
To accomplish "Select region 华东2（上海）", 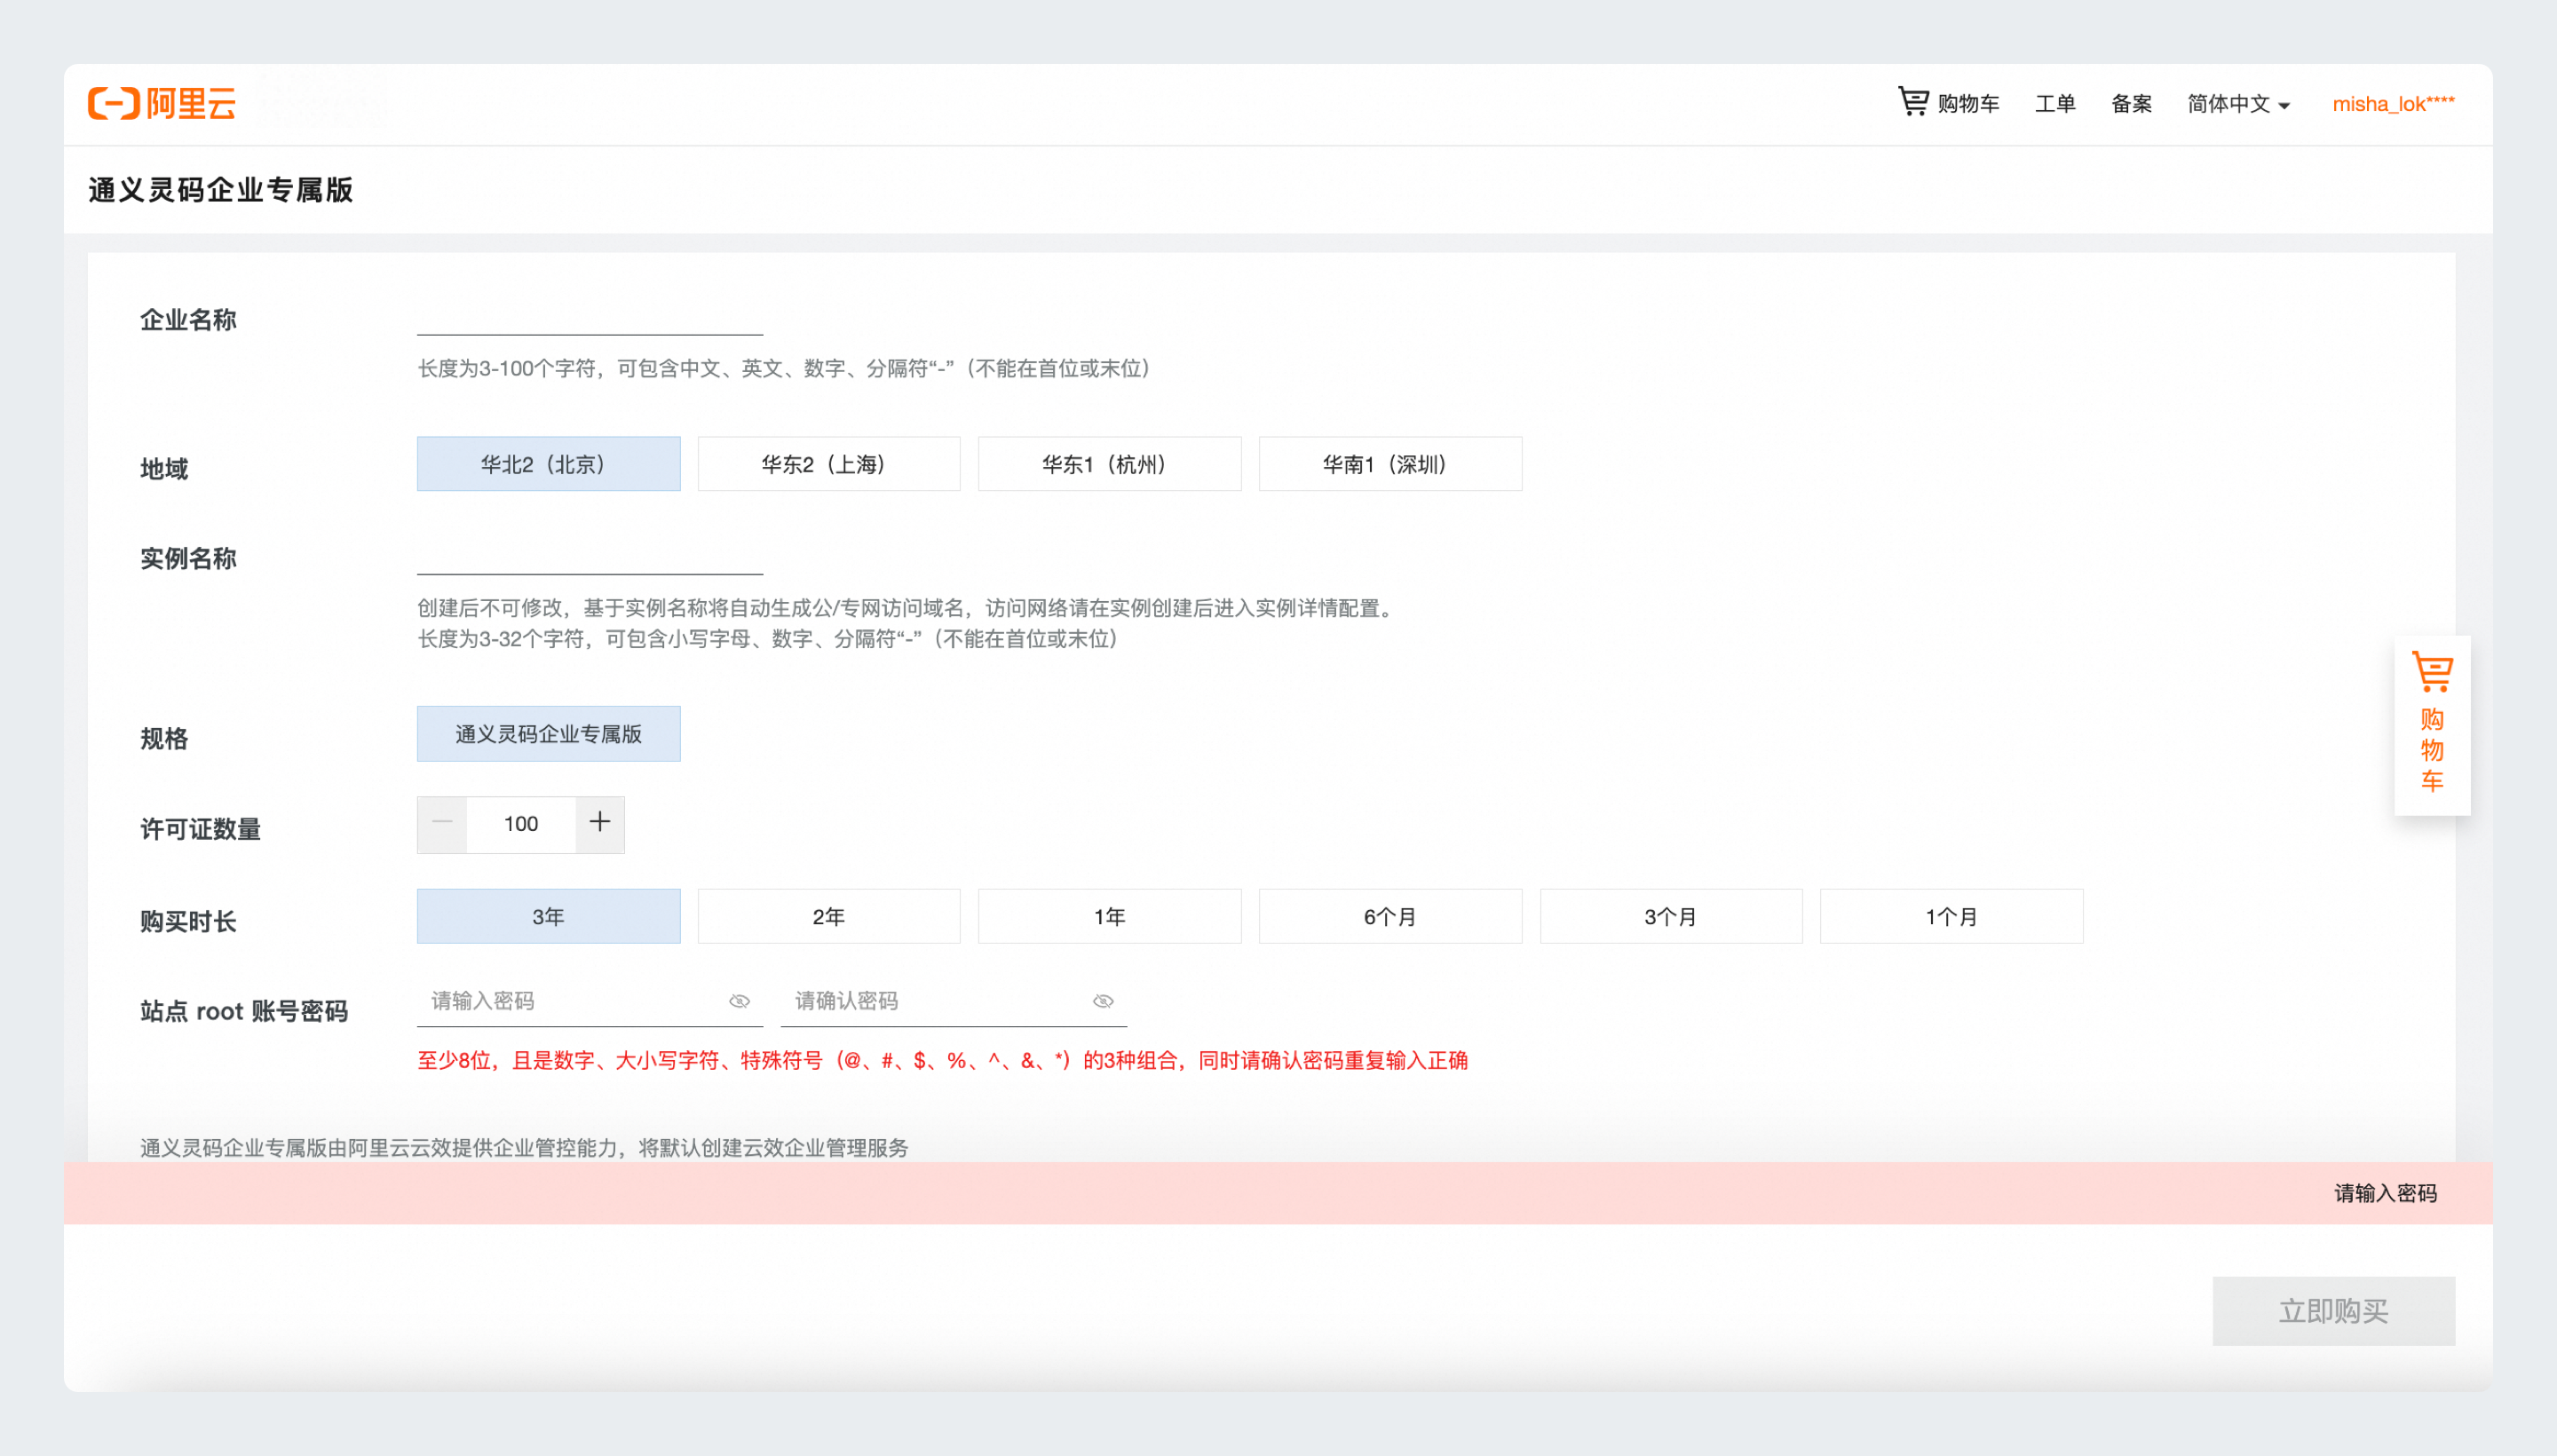I will tap(829, 464).
